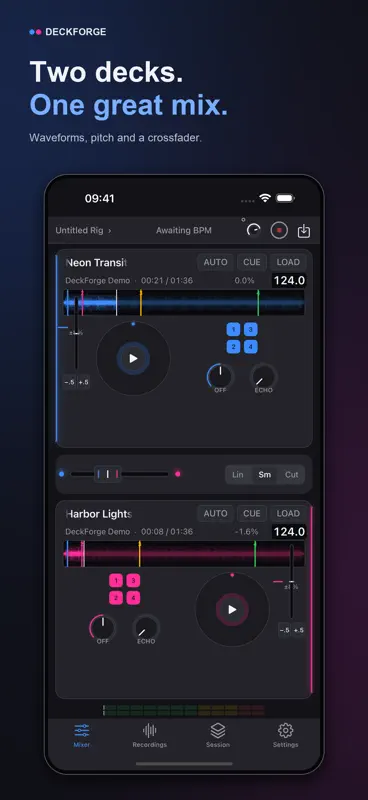Nudge Harbor Lights pitch up with +.5

pyautogui.click(x=299, y=630)
